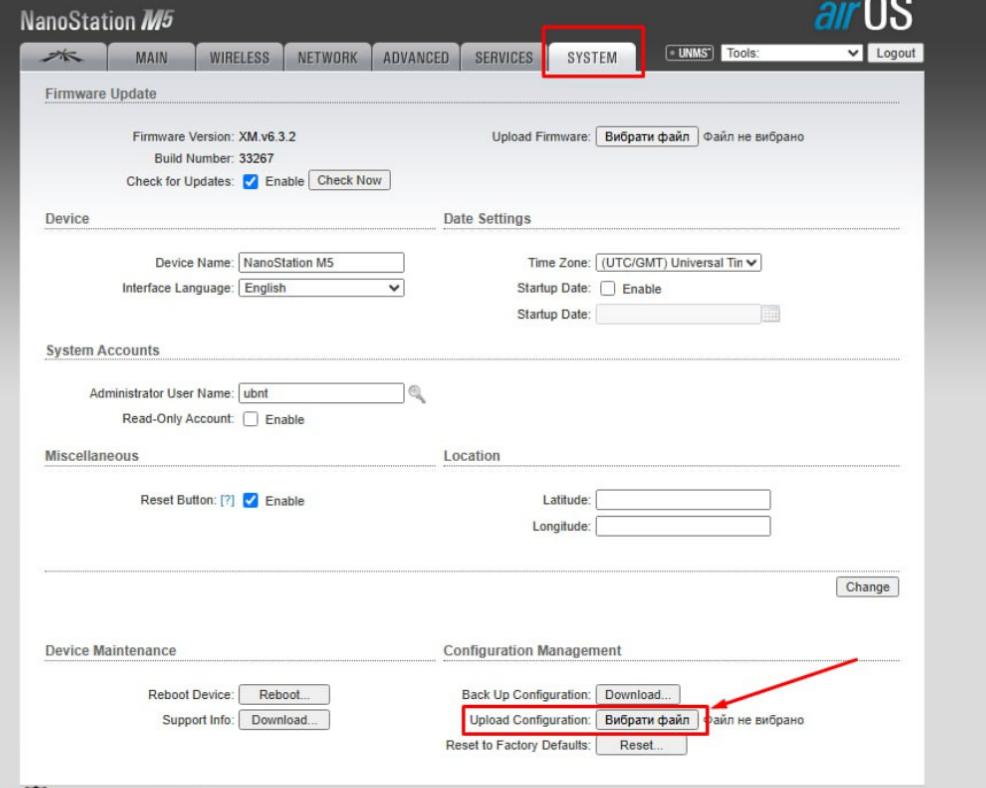Click the administrator password key icon
This screenshot has width=986, height=788.
416,394
